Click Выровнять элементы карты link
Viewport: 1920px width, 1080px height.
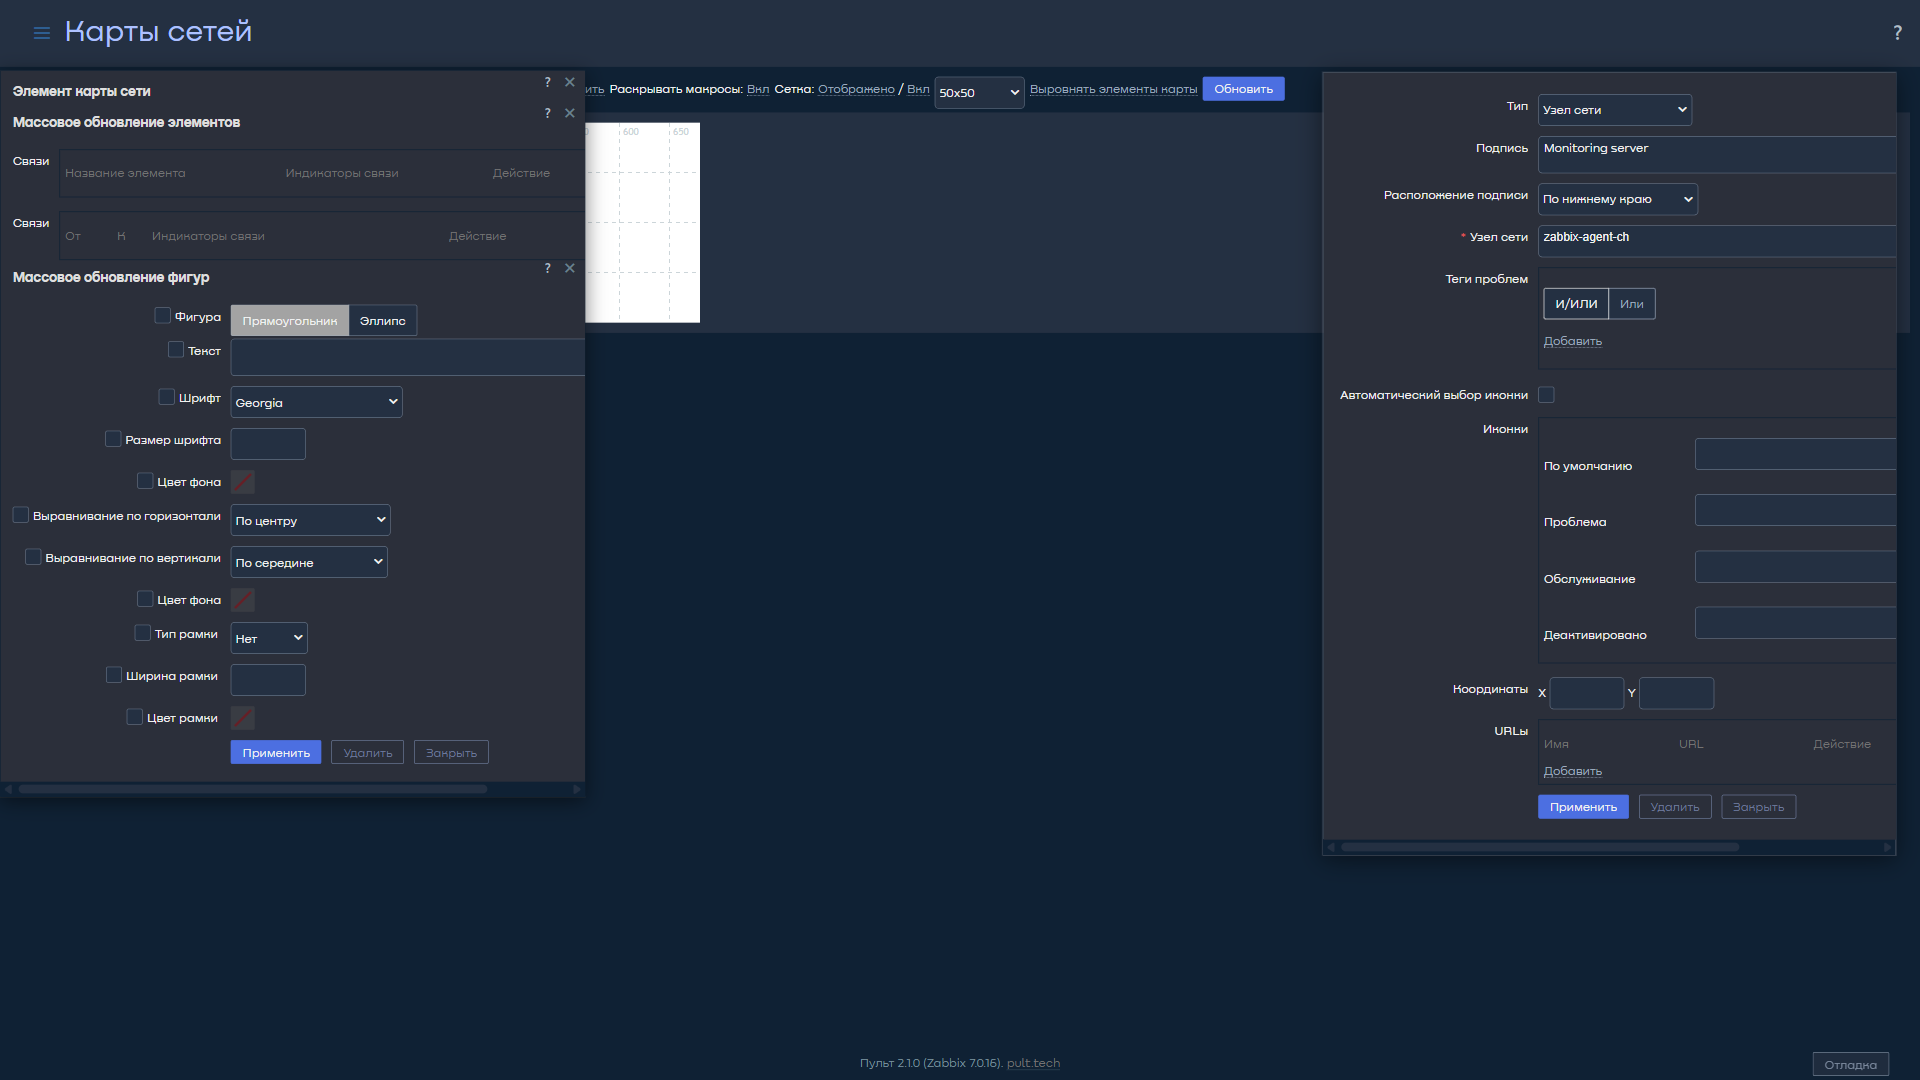(1113, 89)
